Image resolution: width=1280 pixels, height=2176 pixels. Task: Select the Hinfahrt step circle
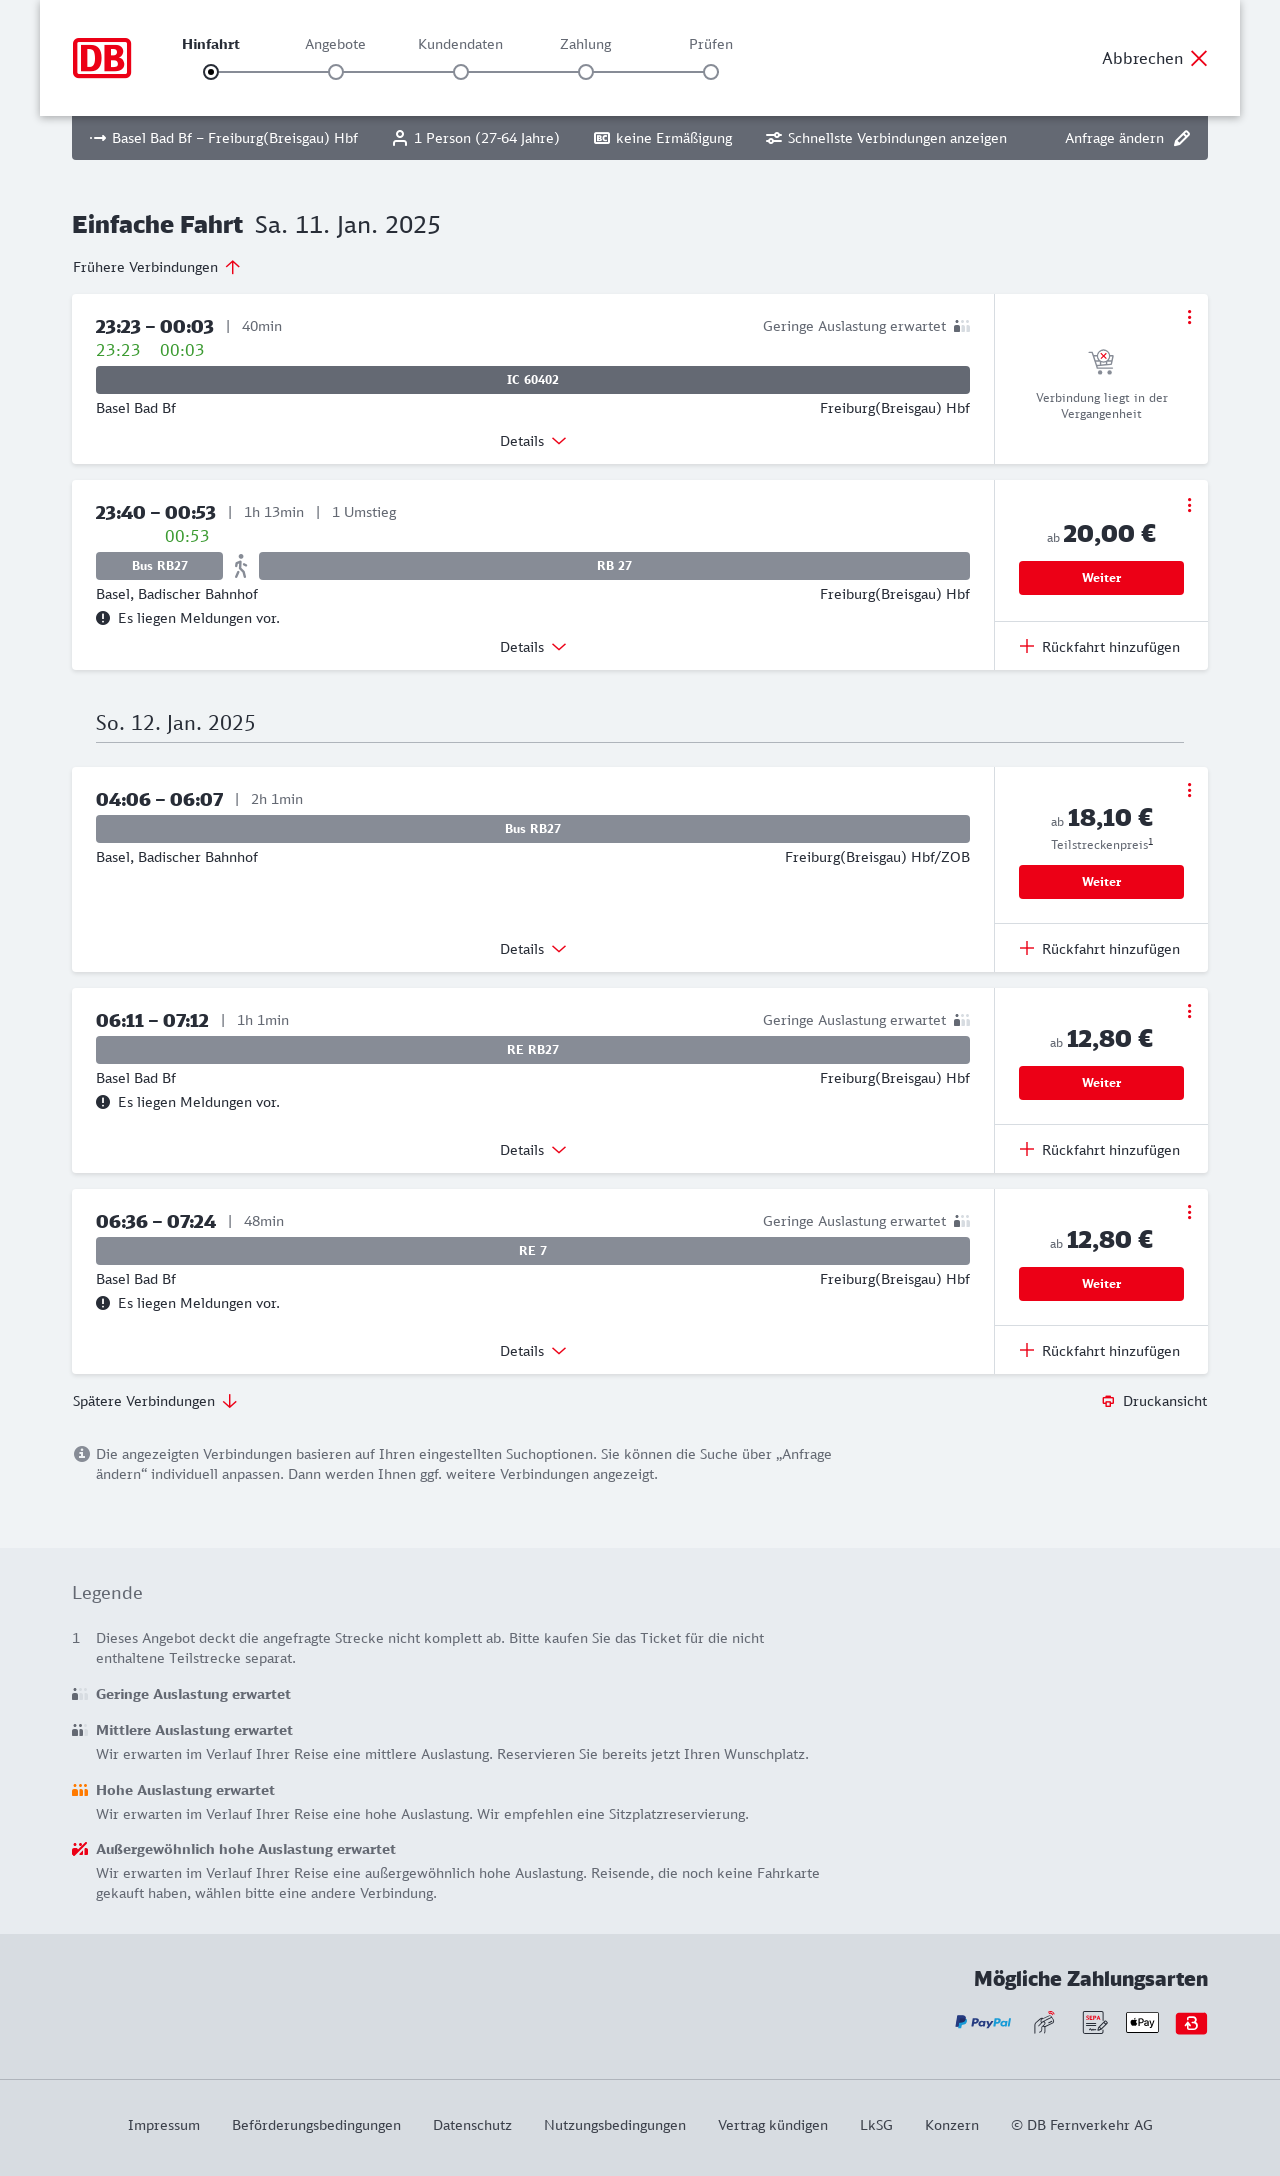click(211, 72)
